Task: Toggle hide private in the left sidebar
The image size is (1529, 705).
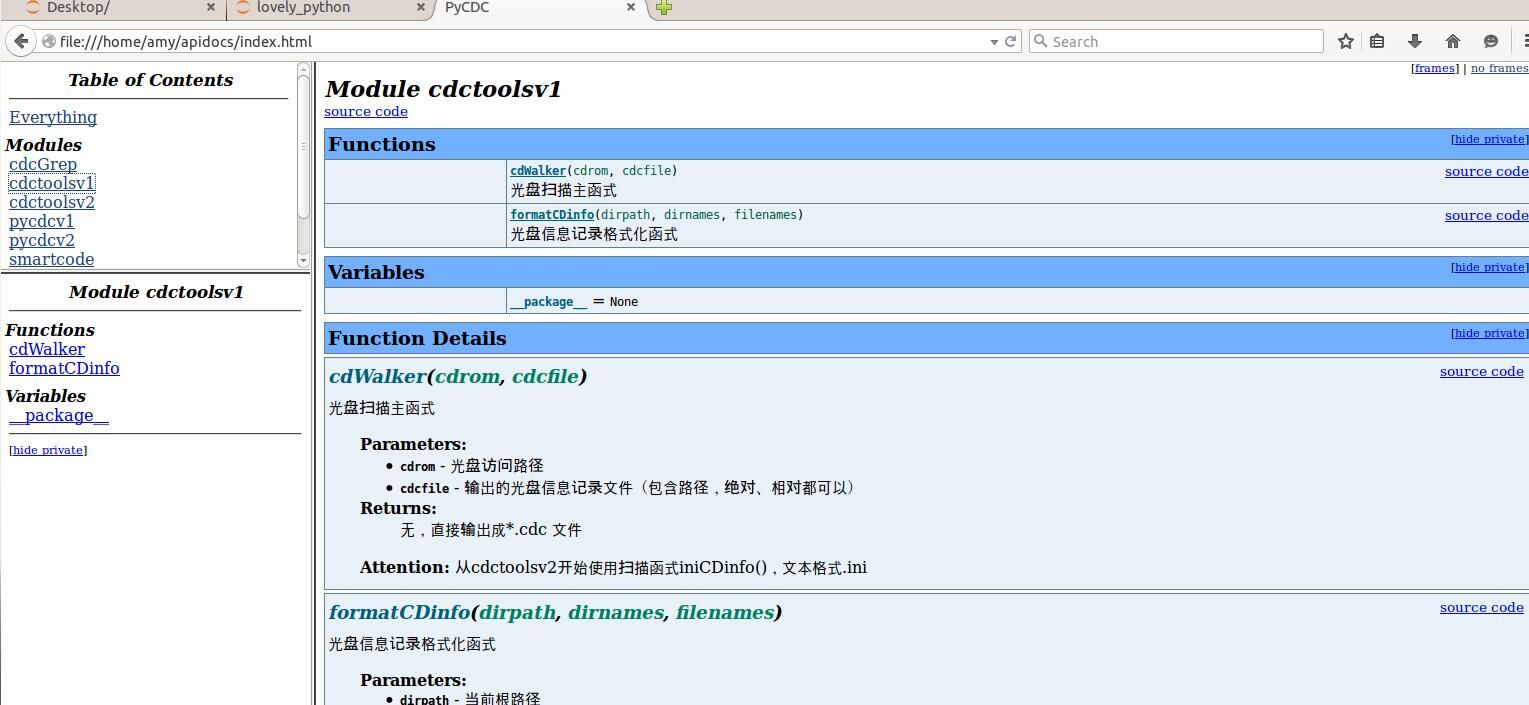Action: click(x=48, y=450)
